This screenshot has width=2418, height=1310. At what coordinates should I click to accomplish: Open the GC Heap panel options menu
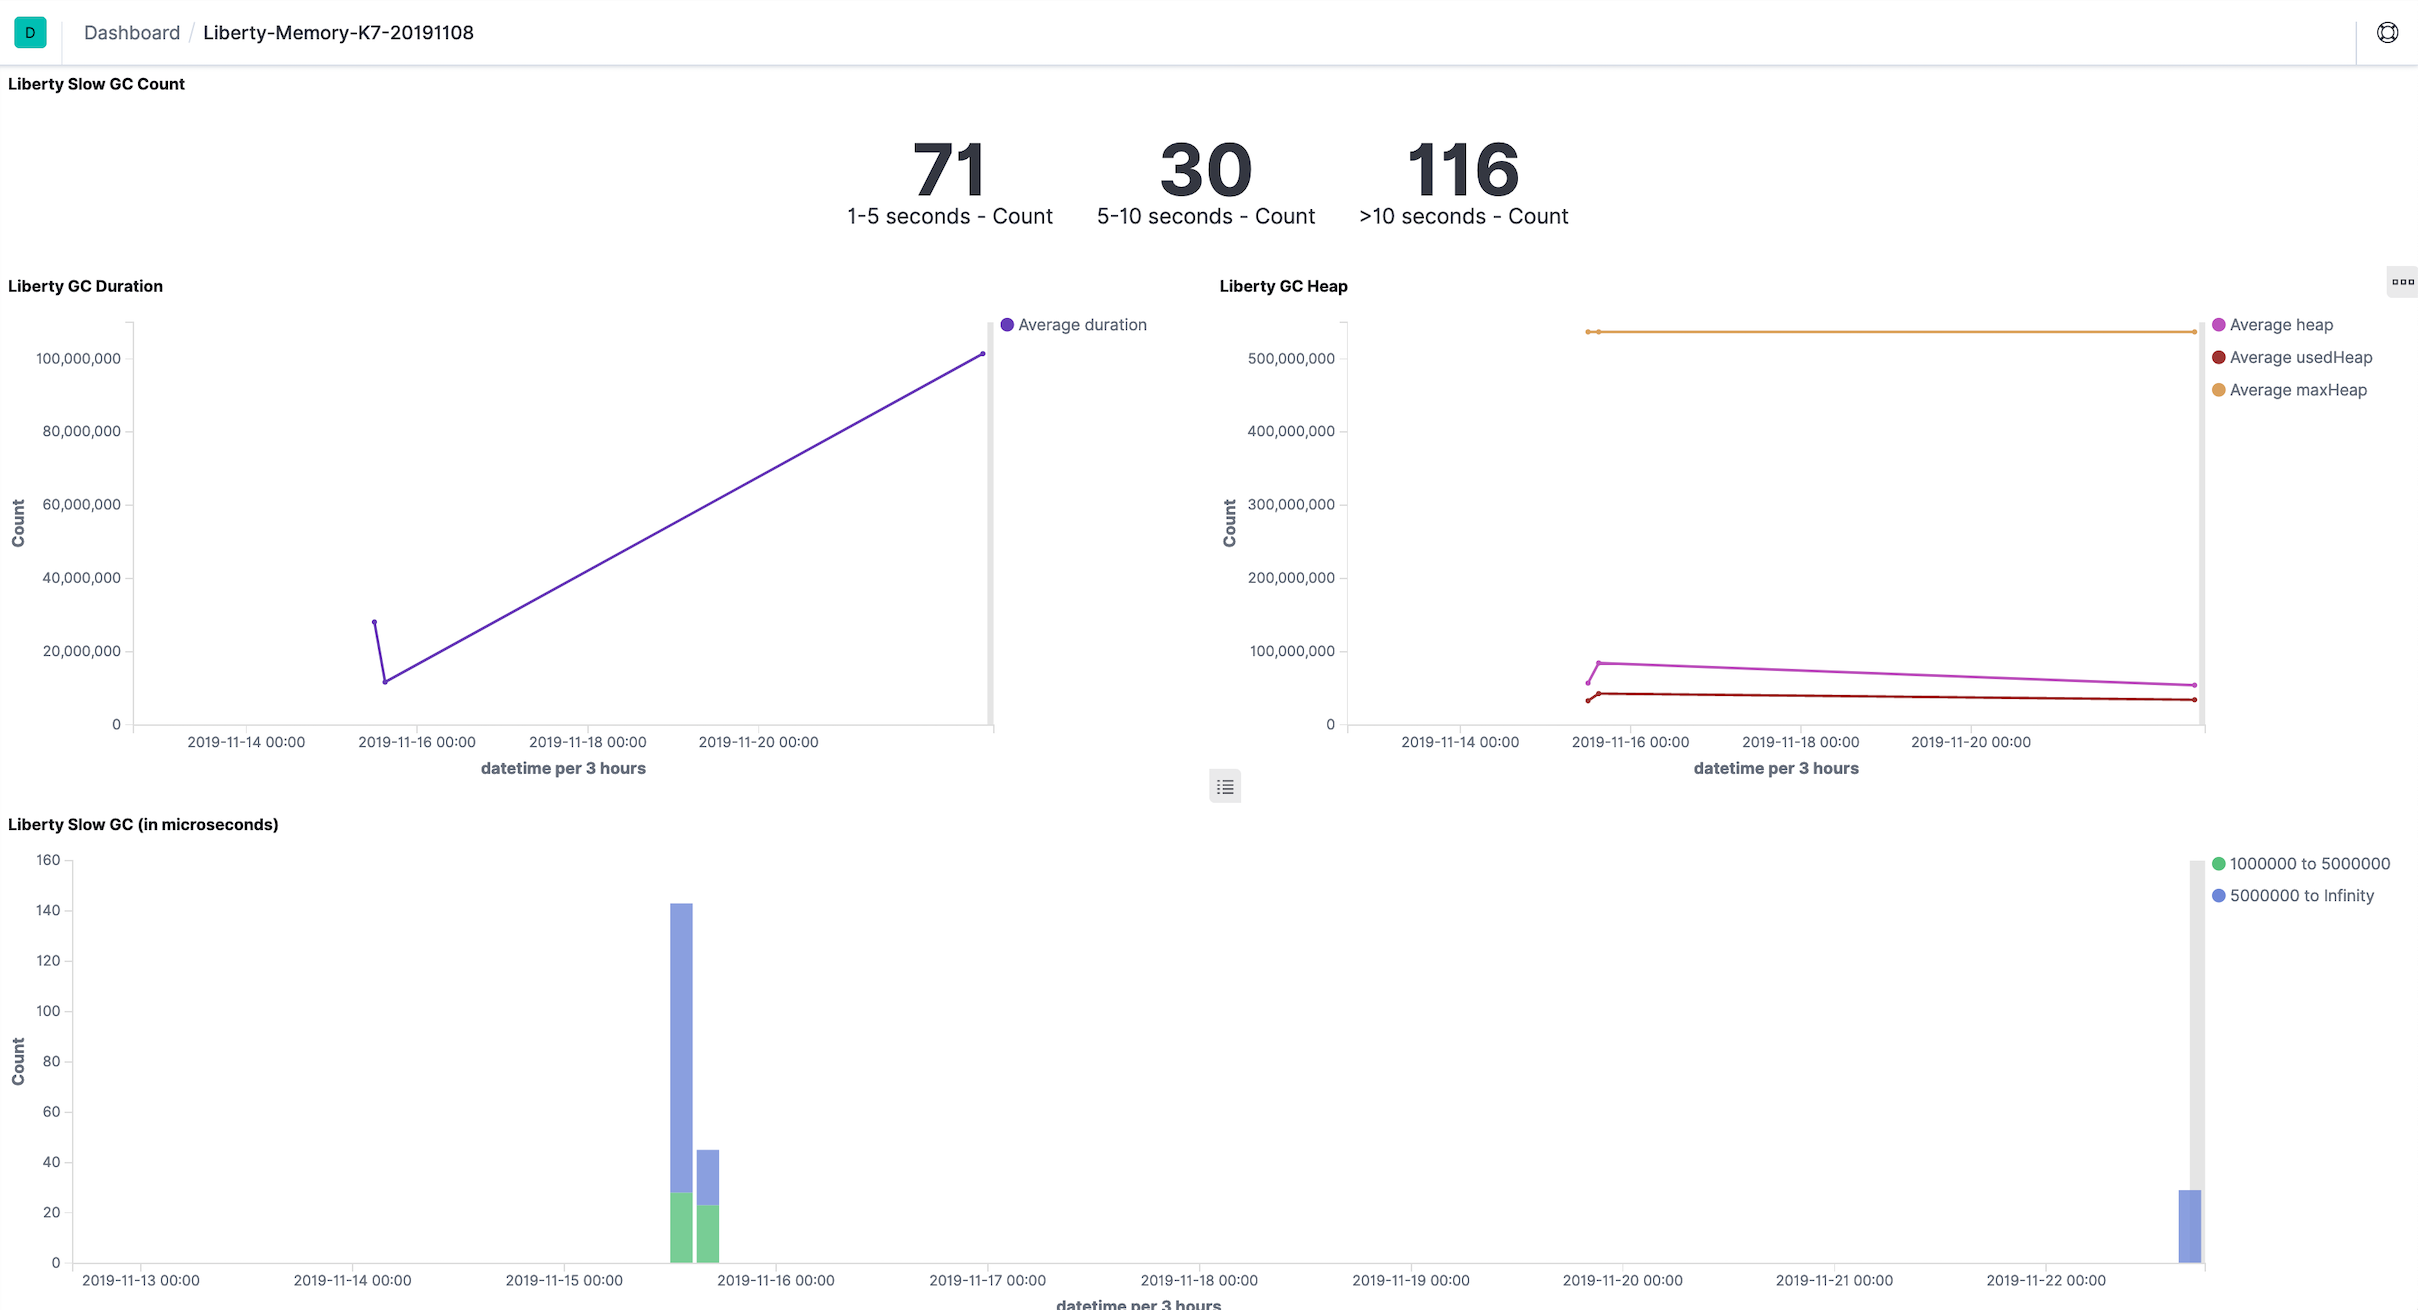pyautogui.click(x=2402, y=282)
